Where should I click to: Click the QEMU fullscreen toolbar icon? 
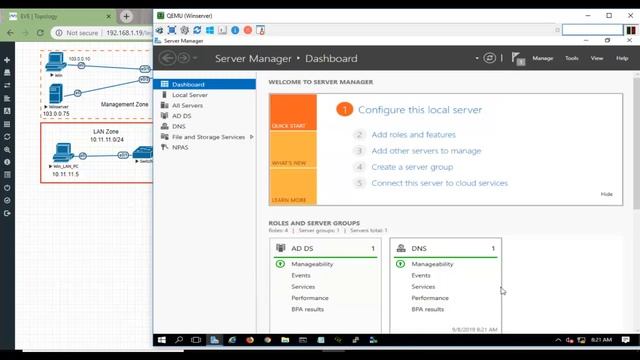pos(172,30)
